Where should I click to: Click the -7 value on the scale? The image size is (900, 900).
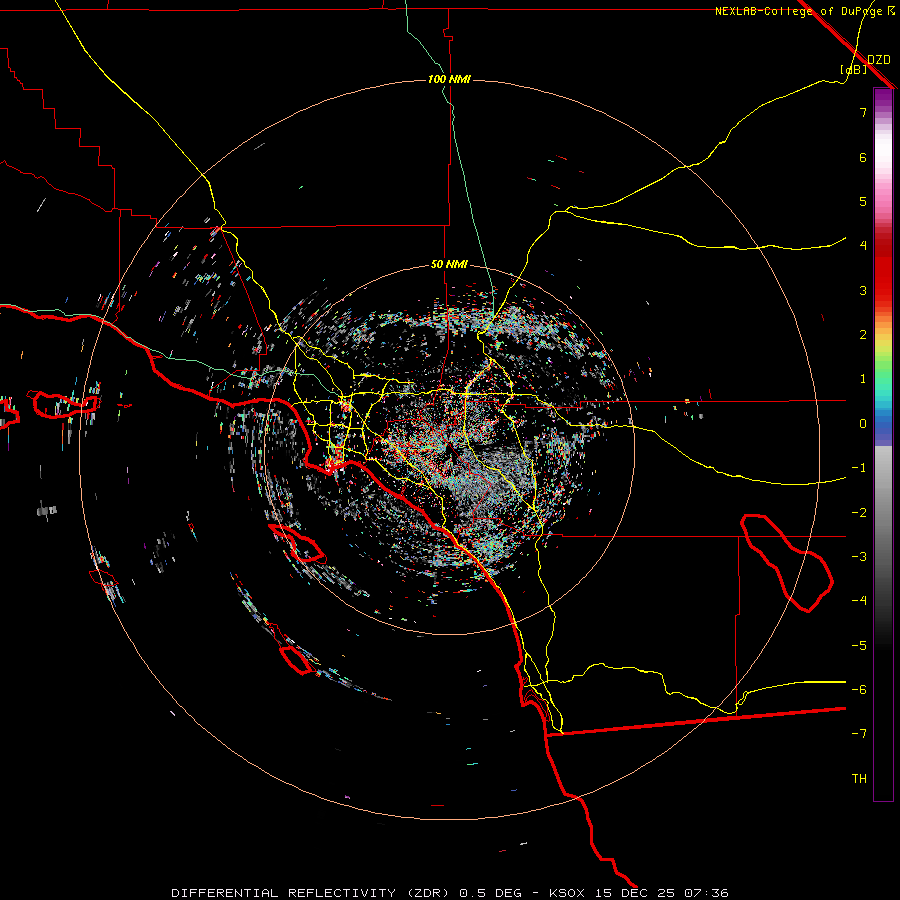click(x=859, y=734)
